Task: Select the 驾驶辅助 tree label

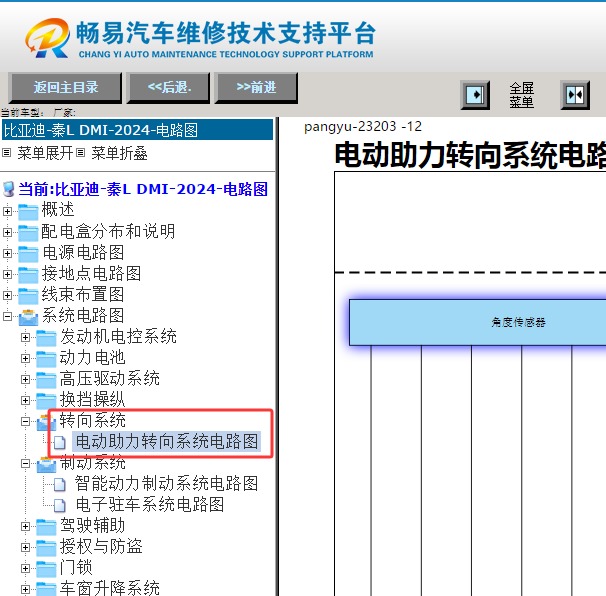Action: point(92,525)
